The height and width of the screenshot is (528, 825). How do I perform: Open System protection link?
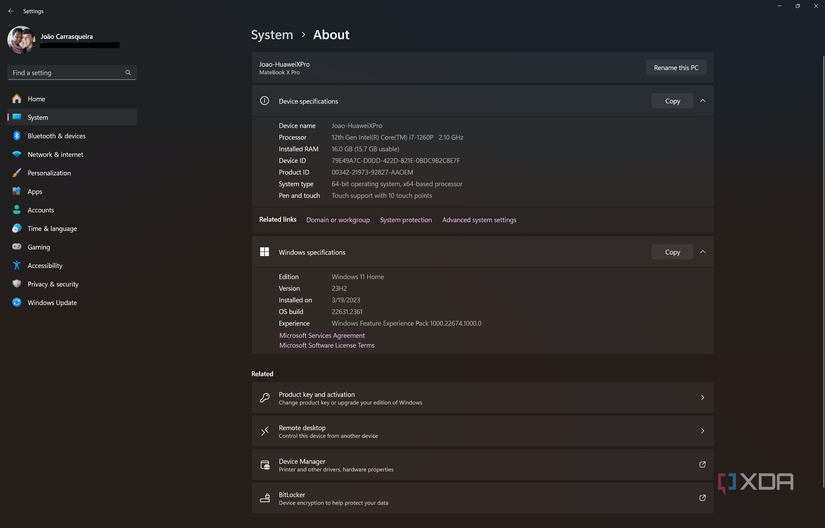(x=406, y=220)
